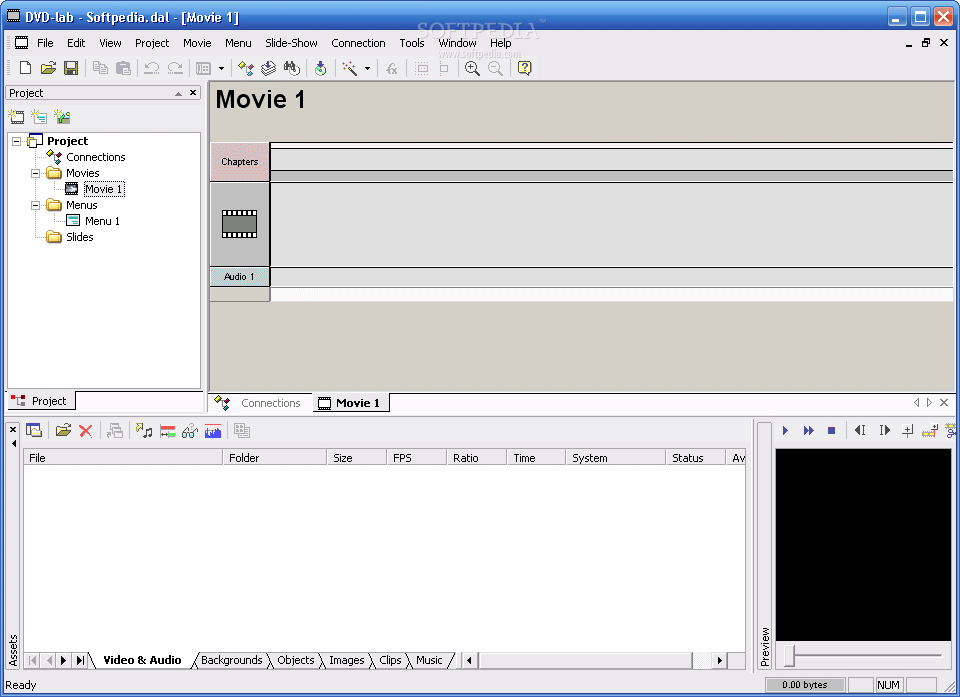The height and width of the screenshot is (697, 960).
Task: Switch to the Music assets tab
Action: pyautogui.click(x=429, y=660)
